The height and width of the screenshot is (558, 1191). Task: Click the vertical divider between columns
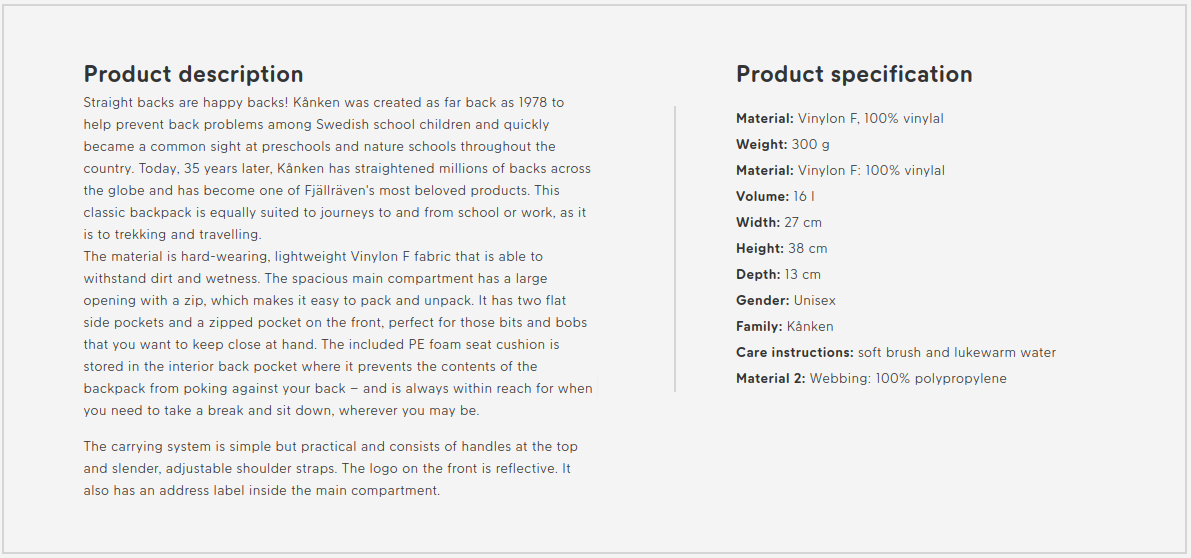coord(674,249)
